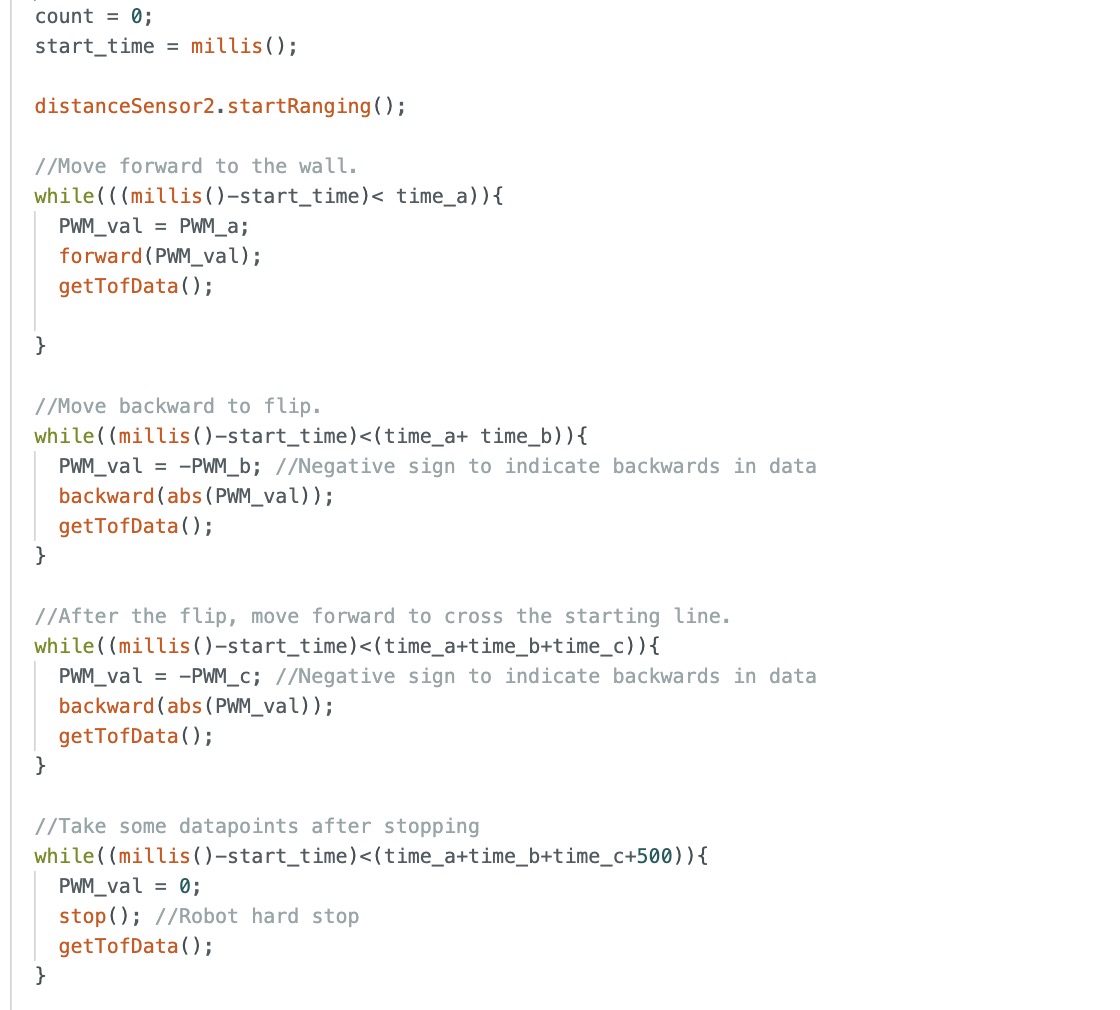Click the 'Robot hard stop' comment
Image resolution: width=1120 pixels, height=1010 pixels.
(257, 916)
